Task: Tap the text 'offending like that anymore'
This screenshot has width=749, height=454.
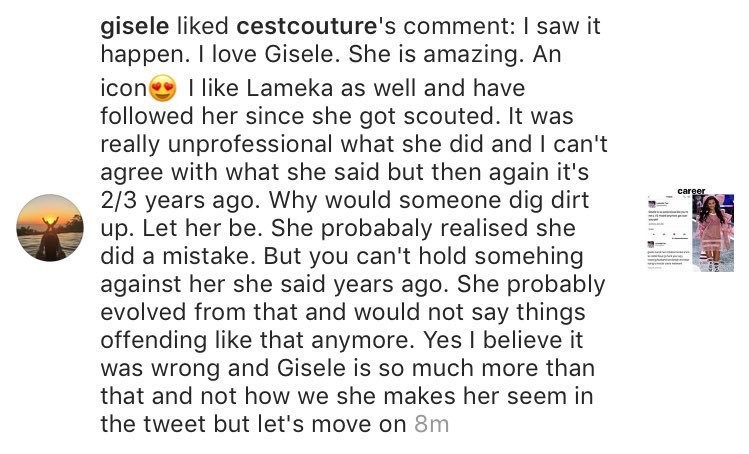Action: click(x=257, y=340)
